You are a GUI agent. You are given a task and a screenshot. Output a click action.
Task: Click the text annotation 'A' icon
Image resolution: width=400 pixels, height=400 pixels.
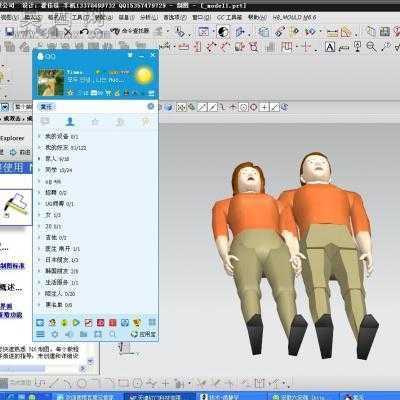click(330, 47)
